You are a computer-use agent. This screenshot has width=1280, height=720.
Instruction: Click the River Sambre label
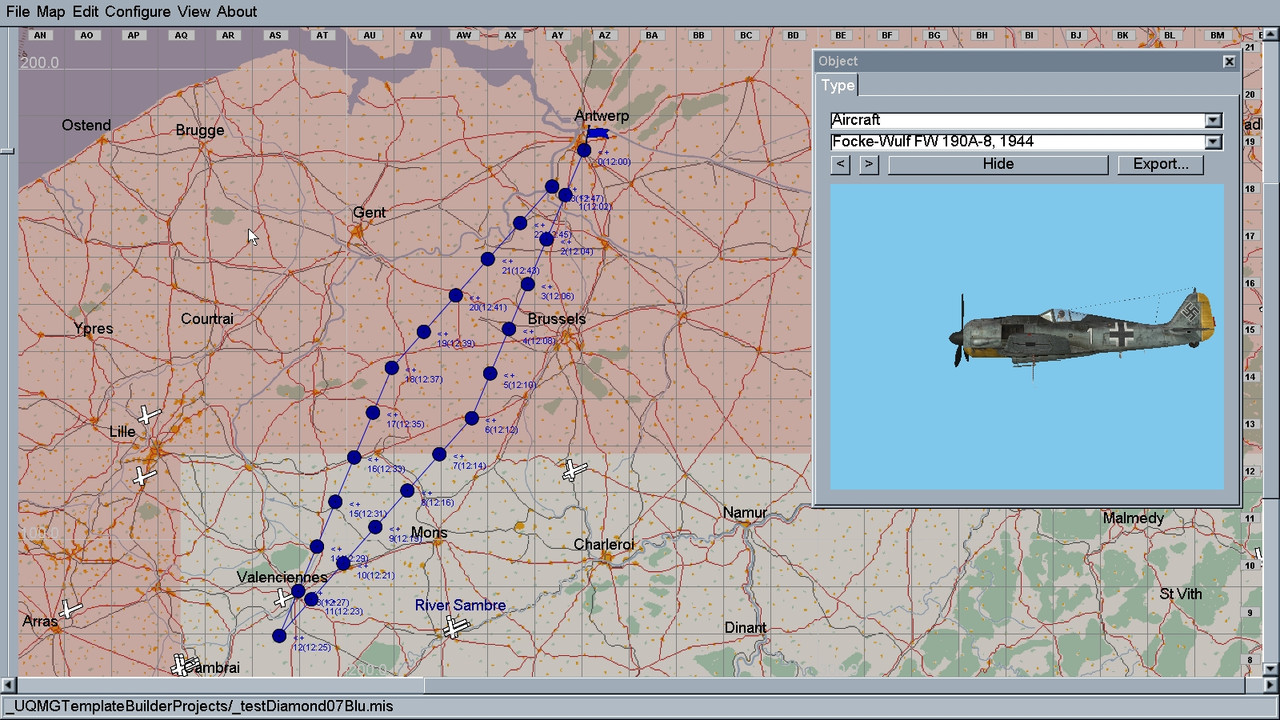coord(460,605)
